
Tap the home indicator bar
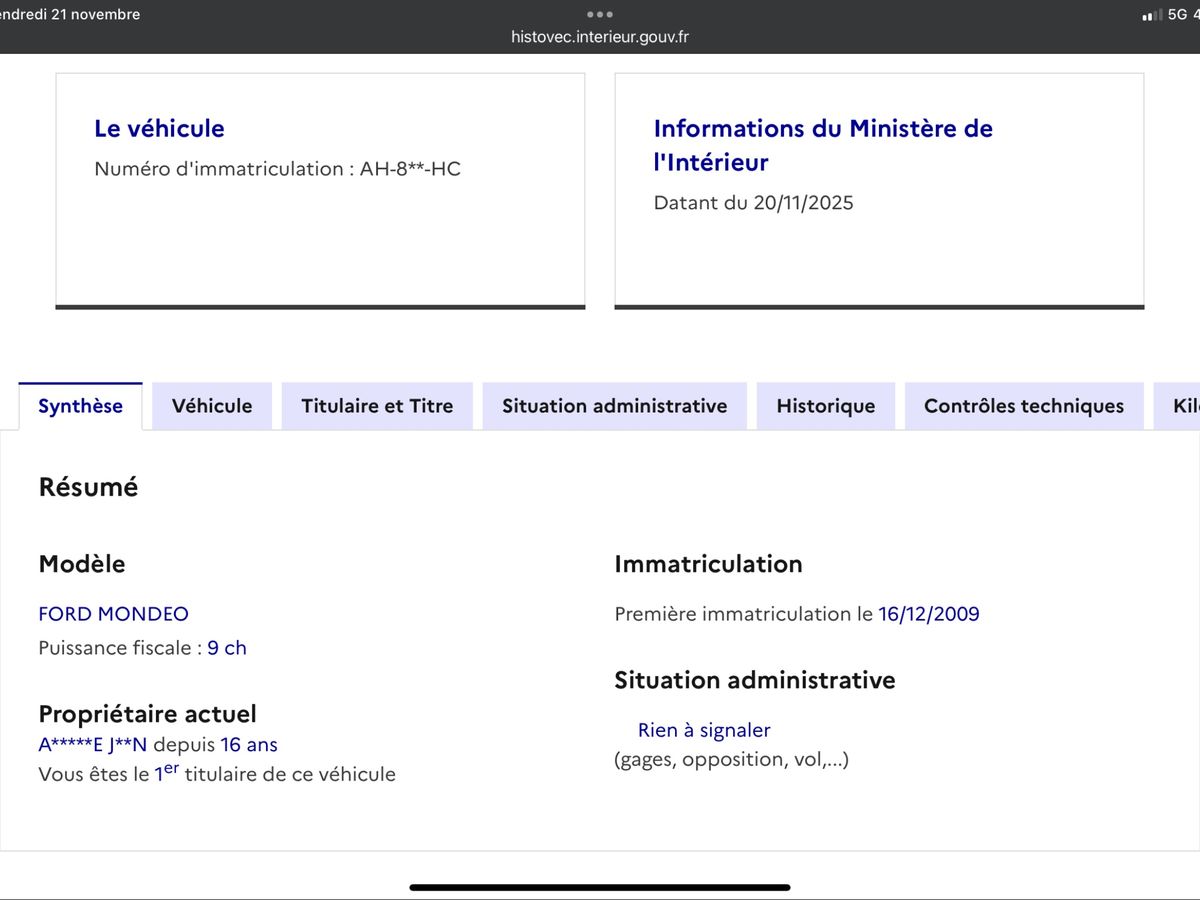coord(600,886)
